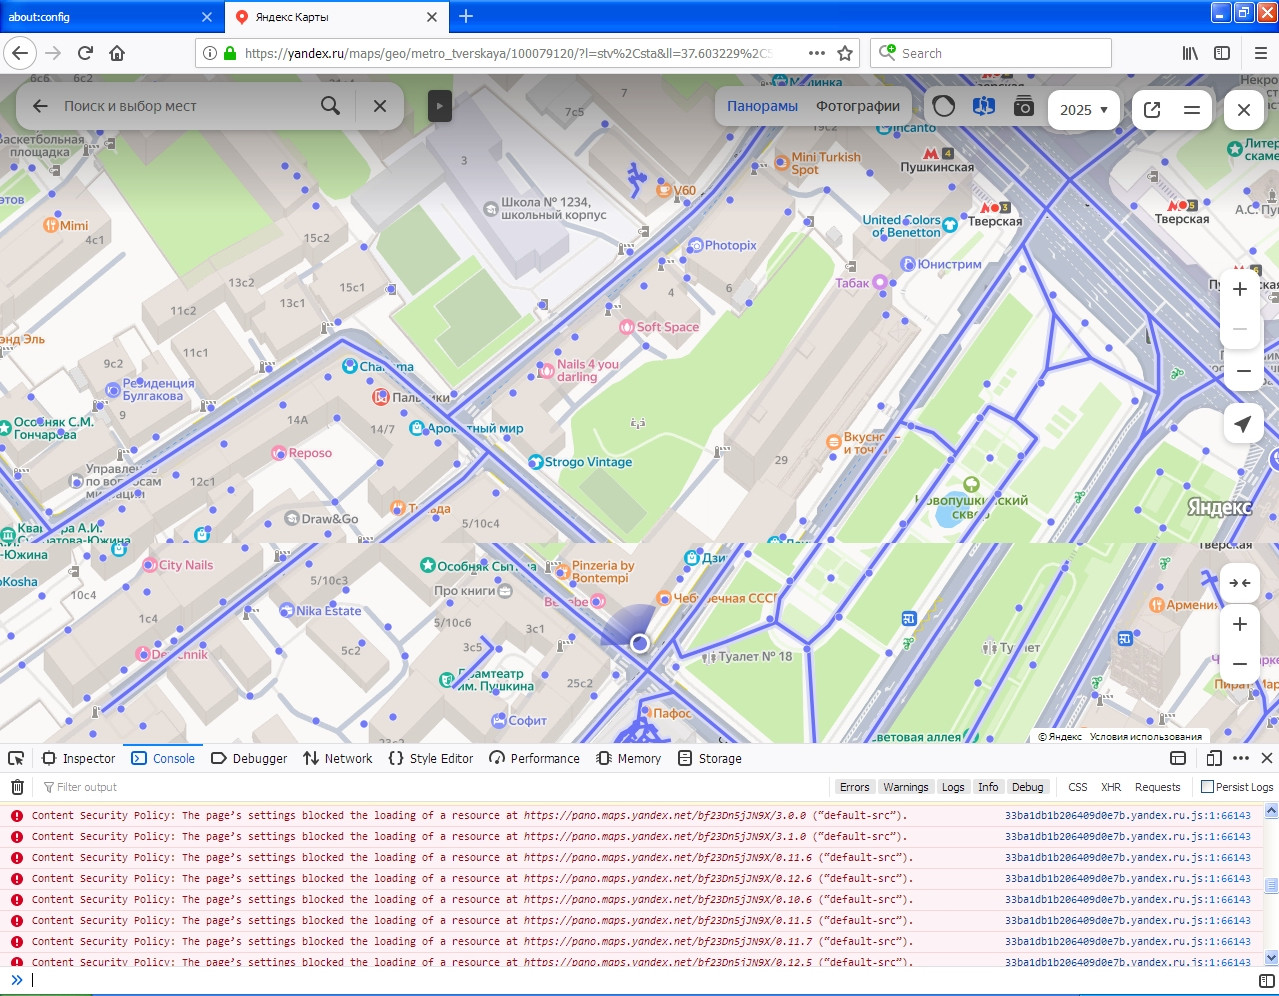
Task: Click the back arrow in the map search box
Action: [x=40, y=106]
